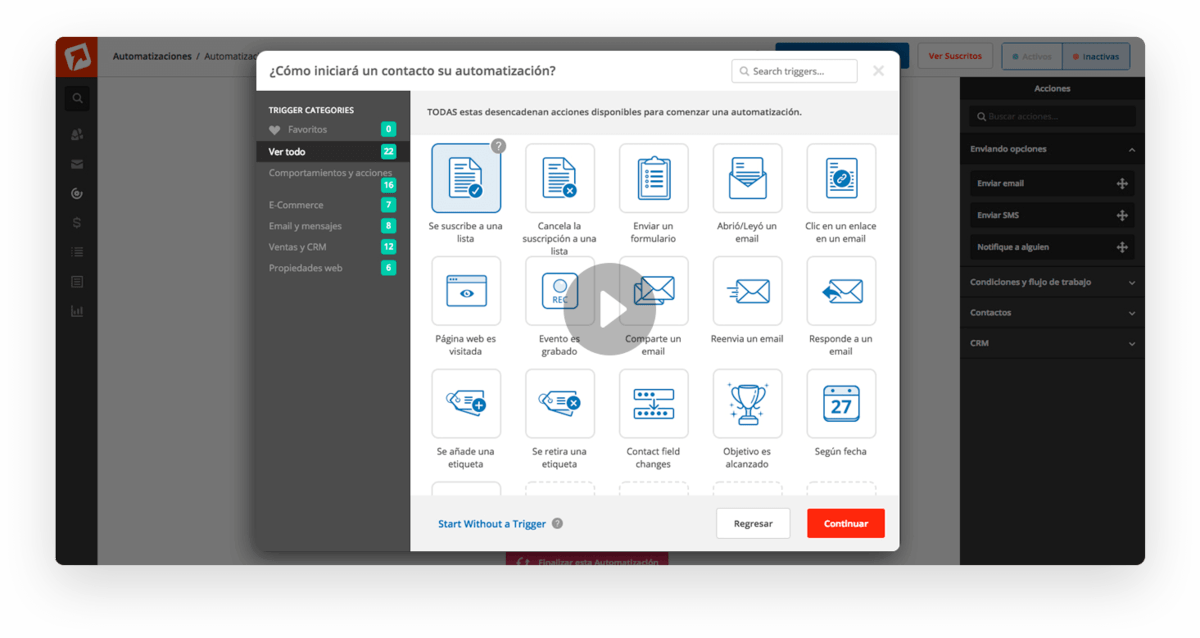Select the 'Página web es visitada' trigger

click(466, 291)
